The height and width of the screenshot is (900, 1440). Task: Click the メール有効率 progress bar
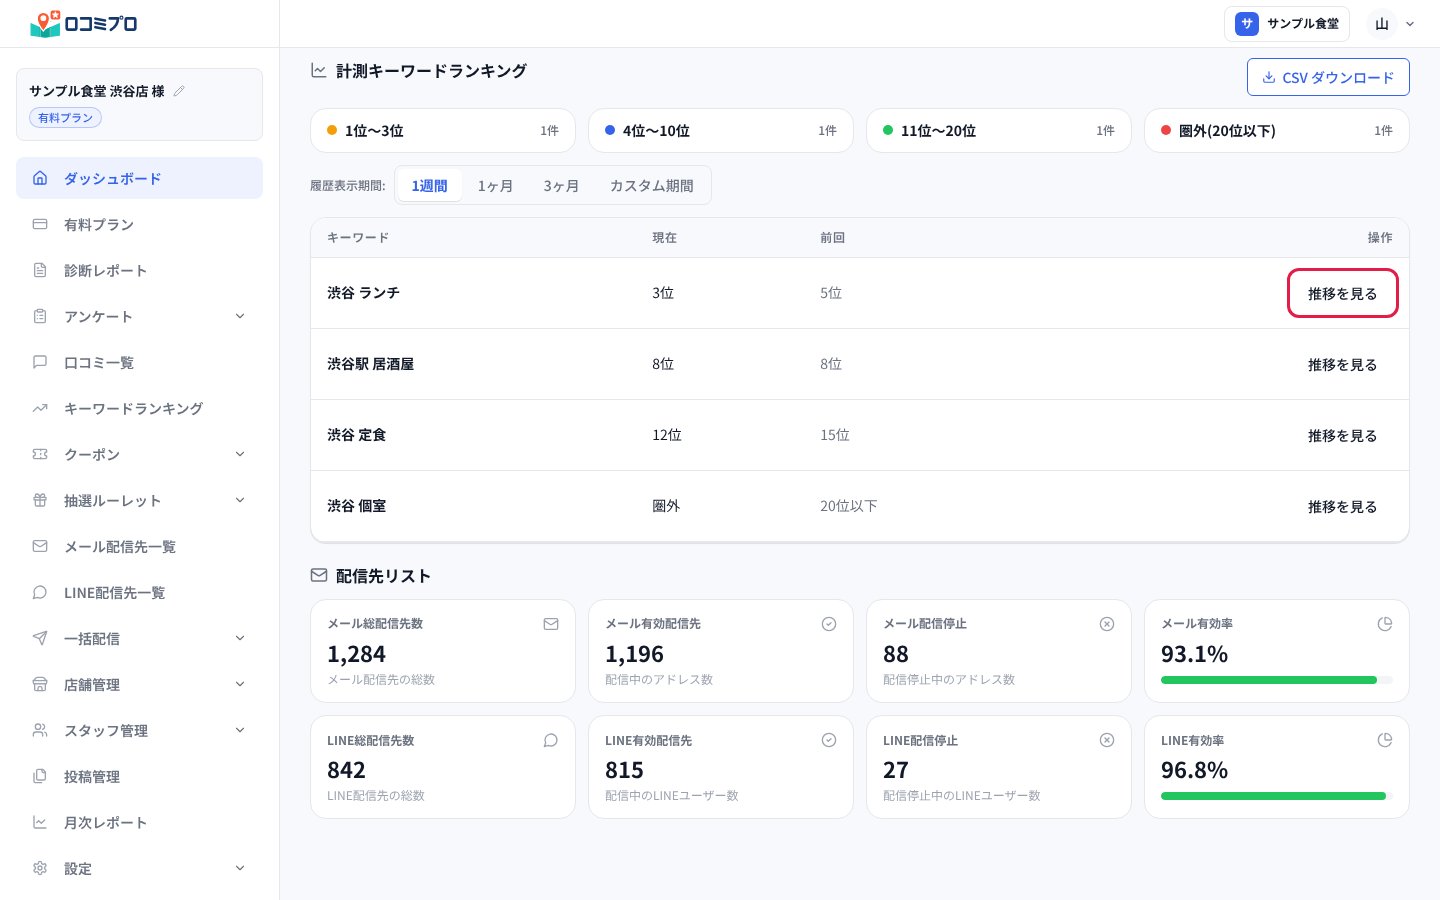pos(1277,680)
